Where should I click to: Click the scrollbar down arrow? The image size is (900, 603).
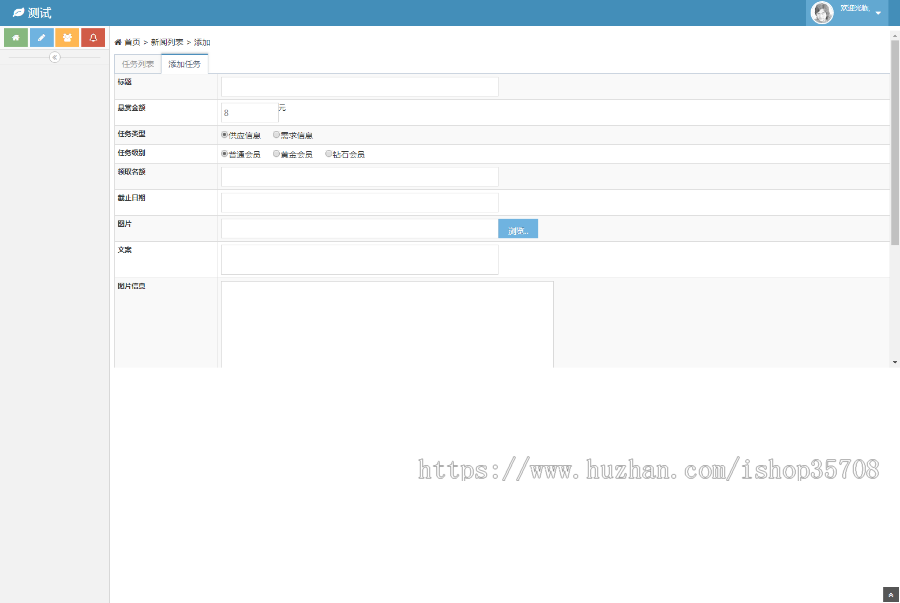[895, 362]
